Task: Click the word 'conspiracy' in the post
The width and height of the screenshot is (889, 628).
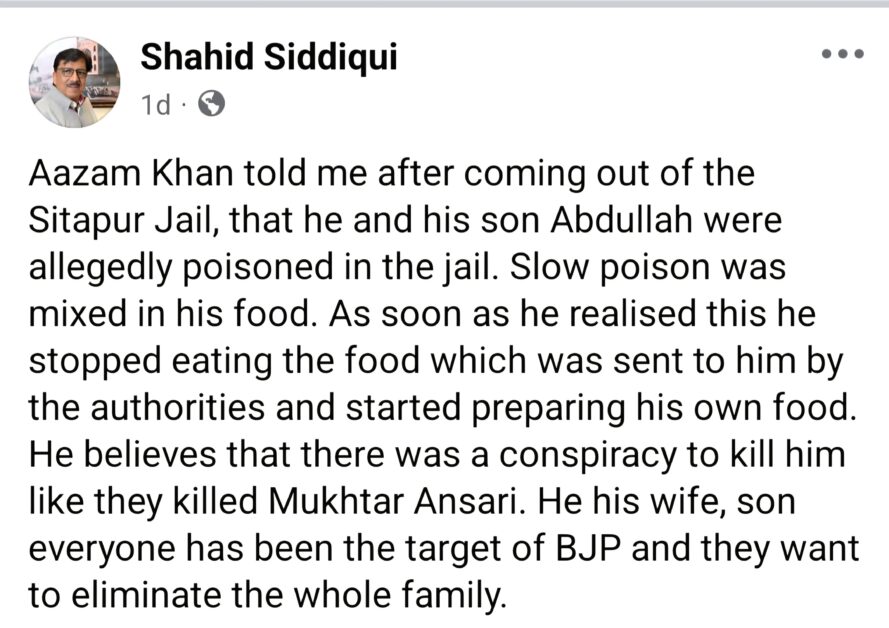Action: coord(588,455)
